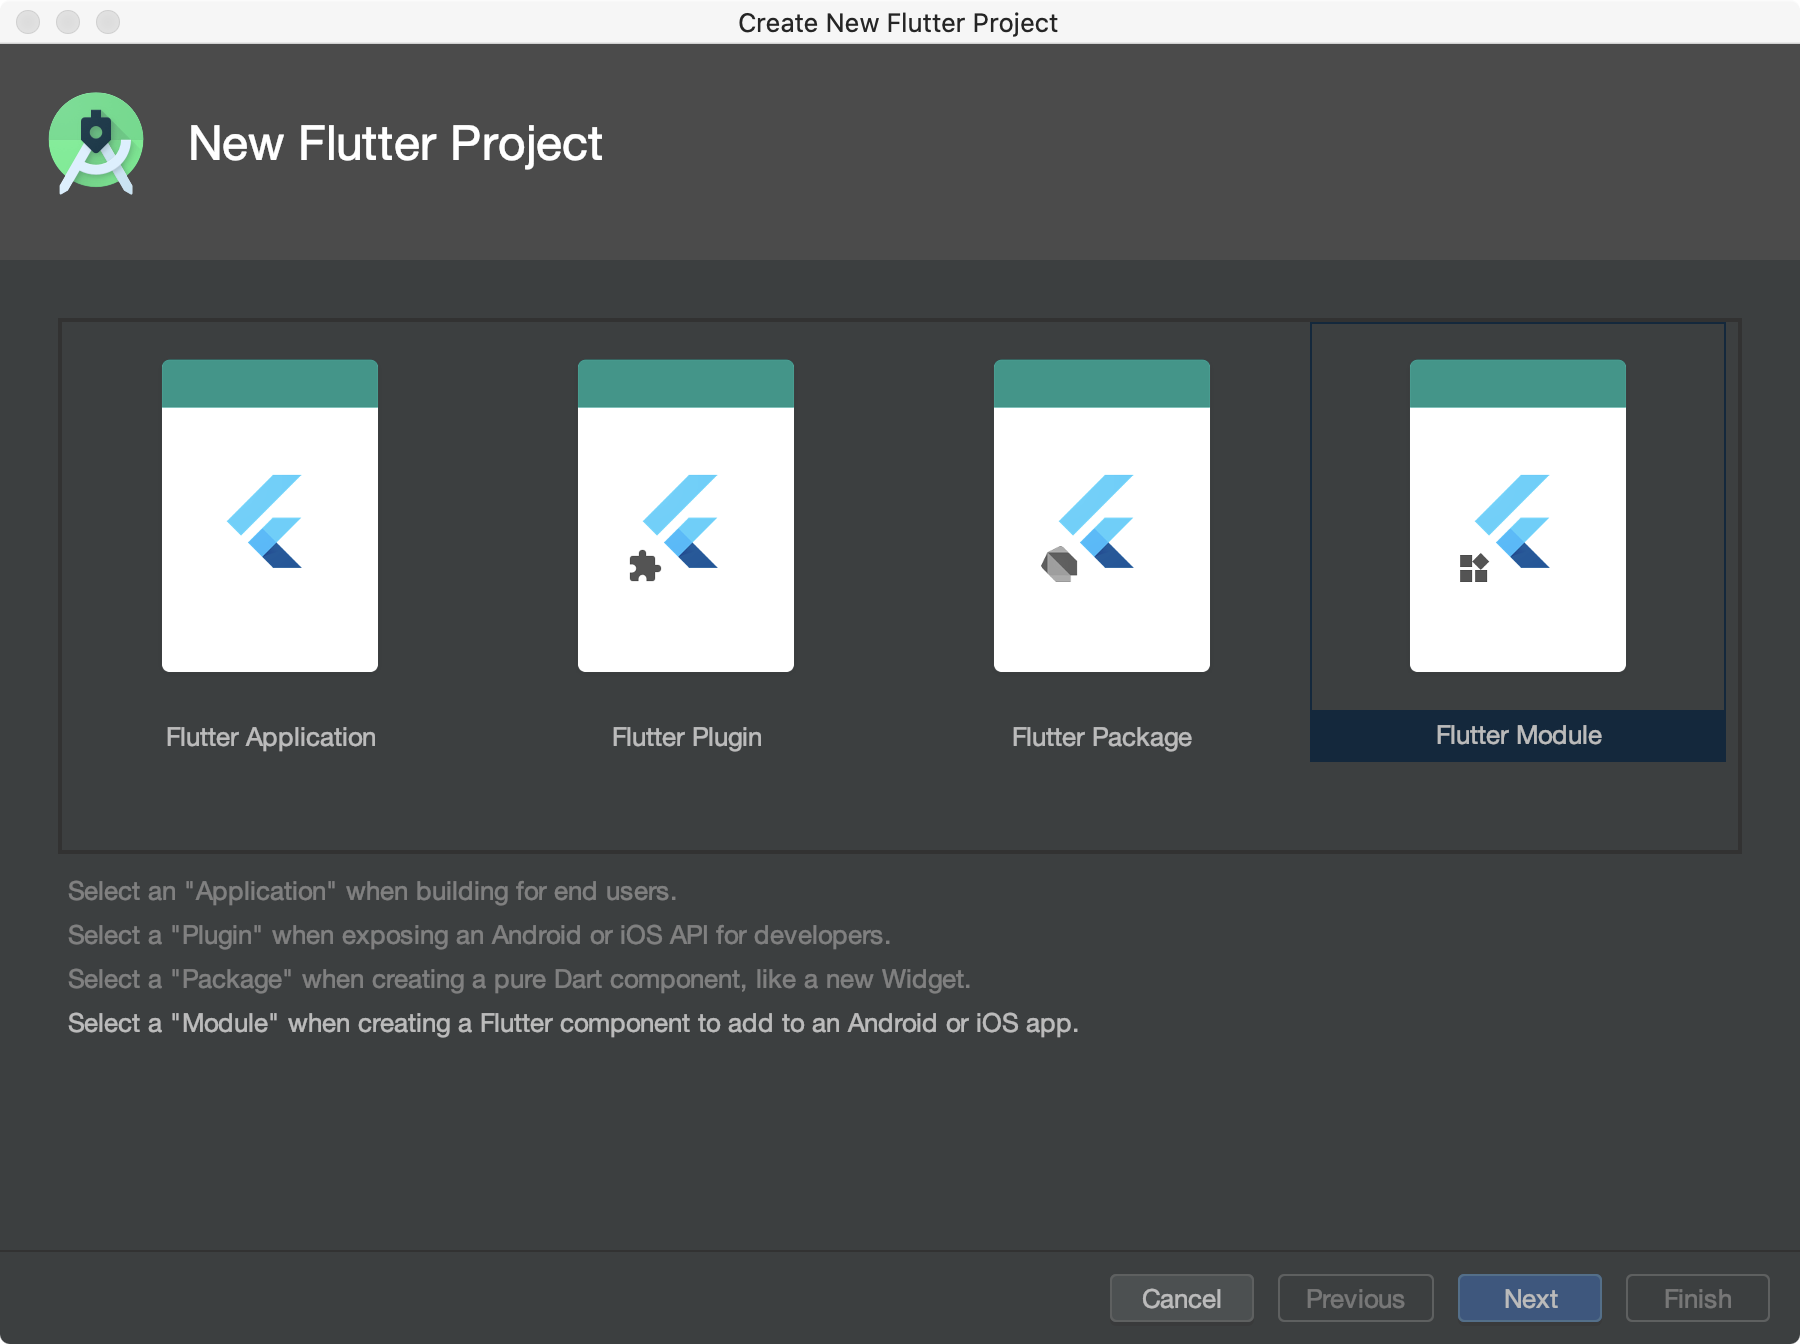Click the Package description hint text
This screenshot has height=1344, width=1800.
pyautogui.click(x=519, y=979)
